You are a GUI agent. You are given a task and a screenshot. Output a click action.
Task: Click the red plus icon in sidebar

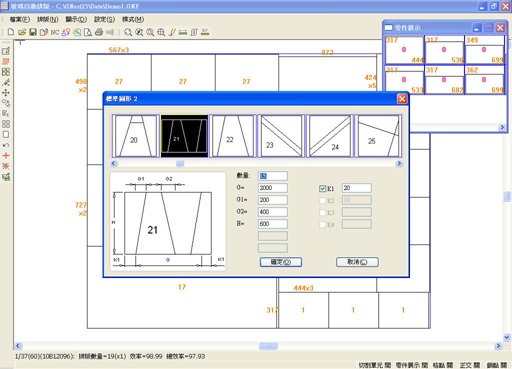(6, 155)
